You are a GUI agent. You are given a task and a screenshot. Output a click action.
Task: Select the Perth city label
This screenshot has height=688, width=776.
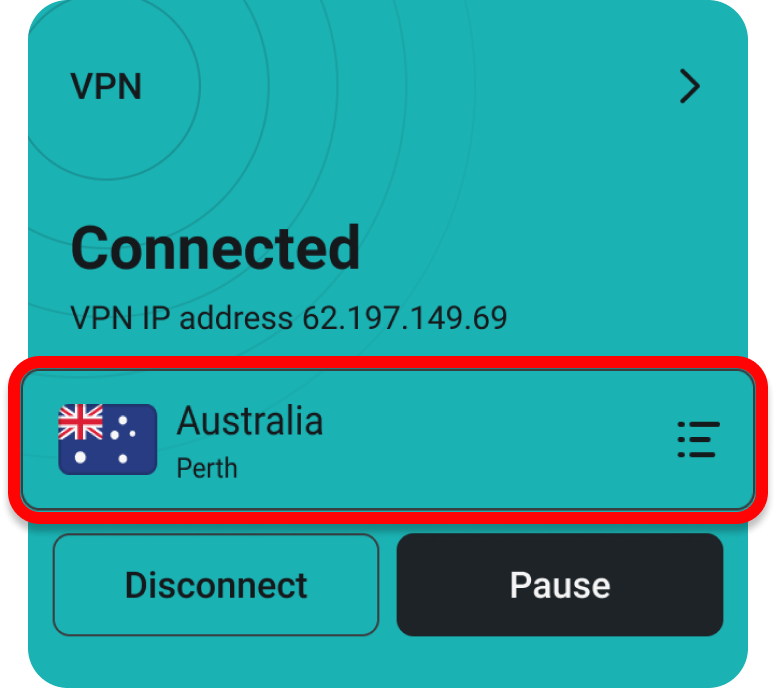pyautogui.click(x=207, y=468)
